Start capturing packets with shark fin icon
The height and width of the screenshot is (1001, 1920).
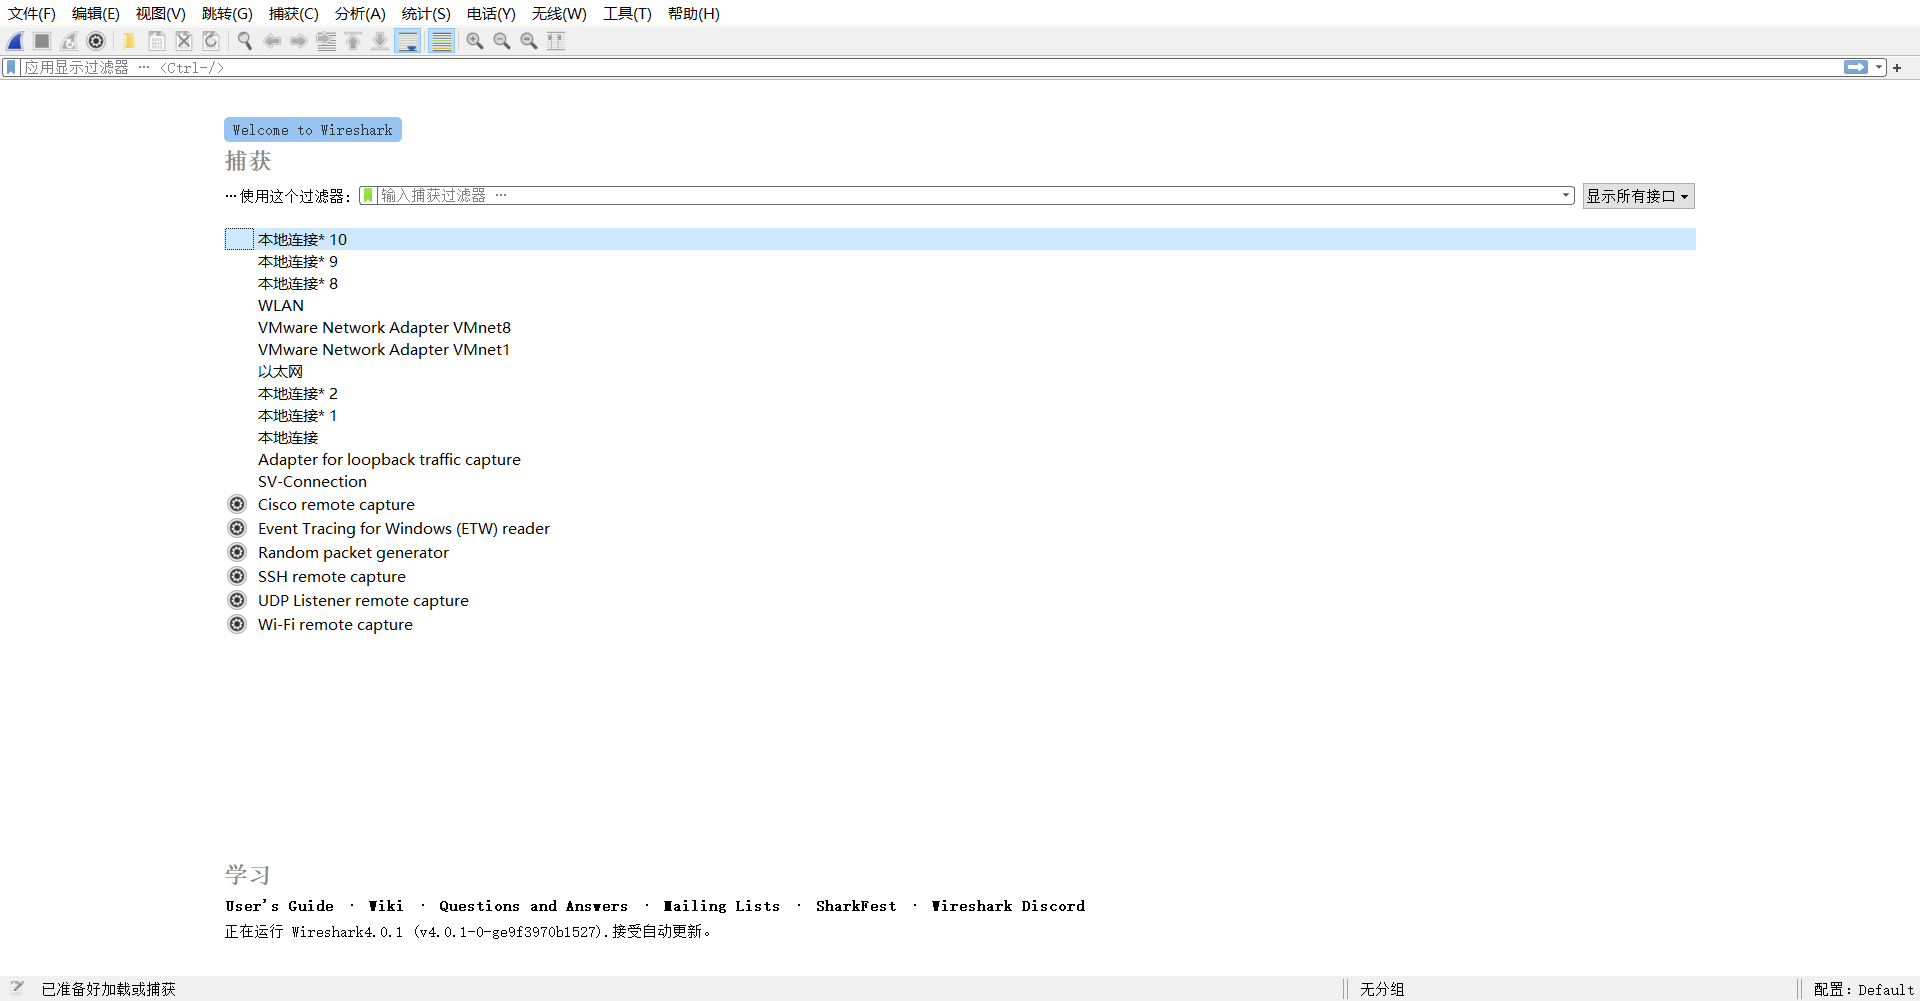(x=15, y=41)
